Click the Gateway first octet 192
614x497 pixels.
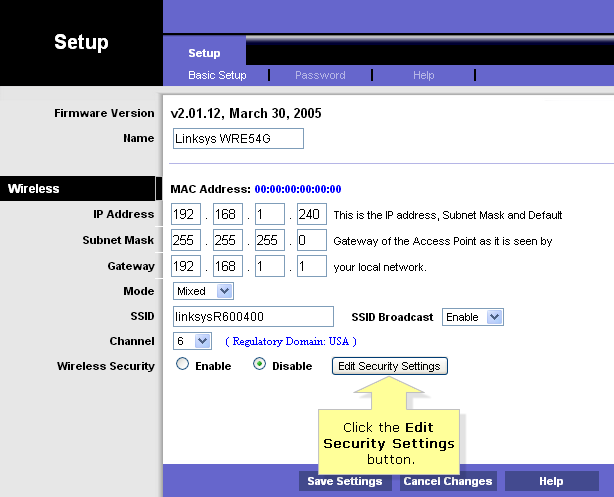(x=186, y=266)
